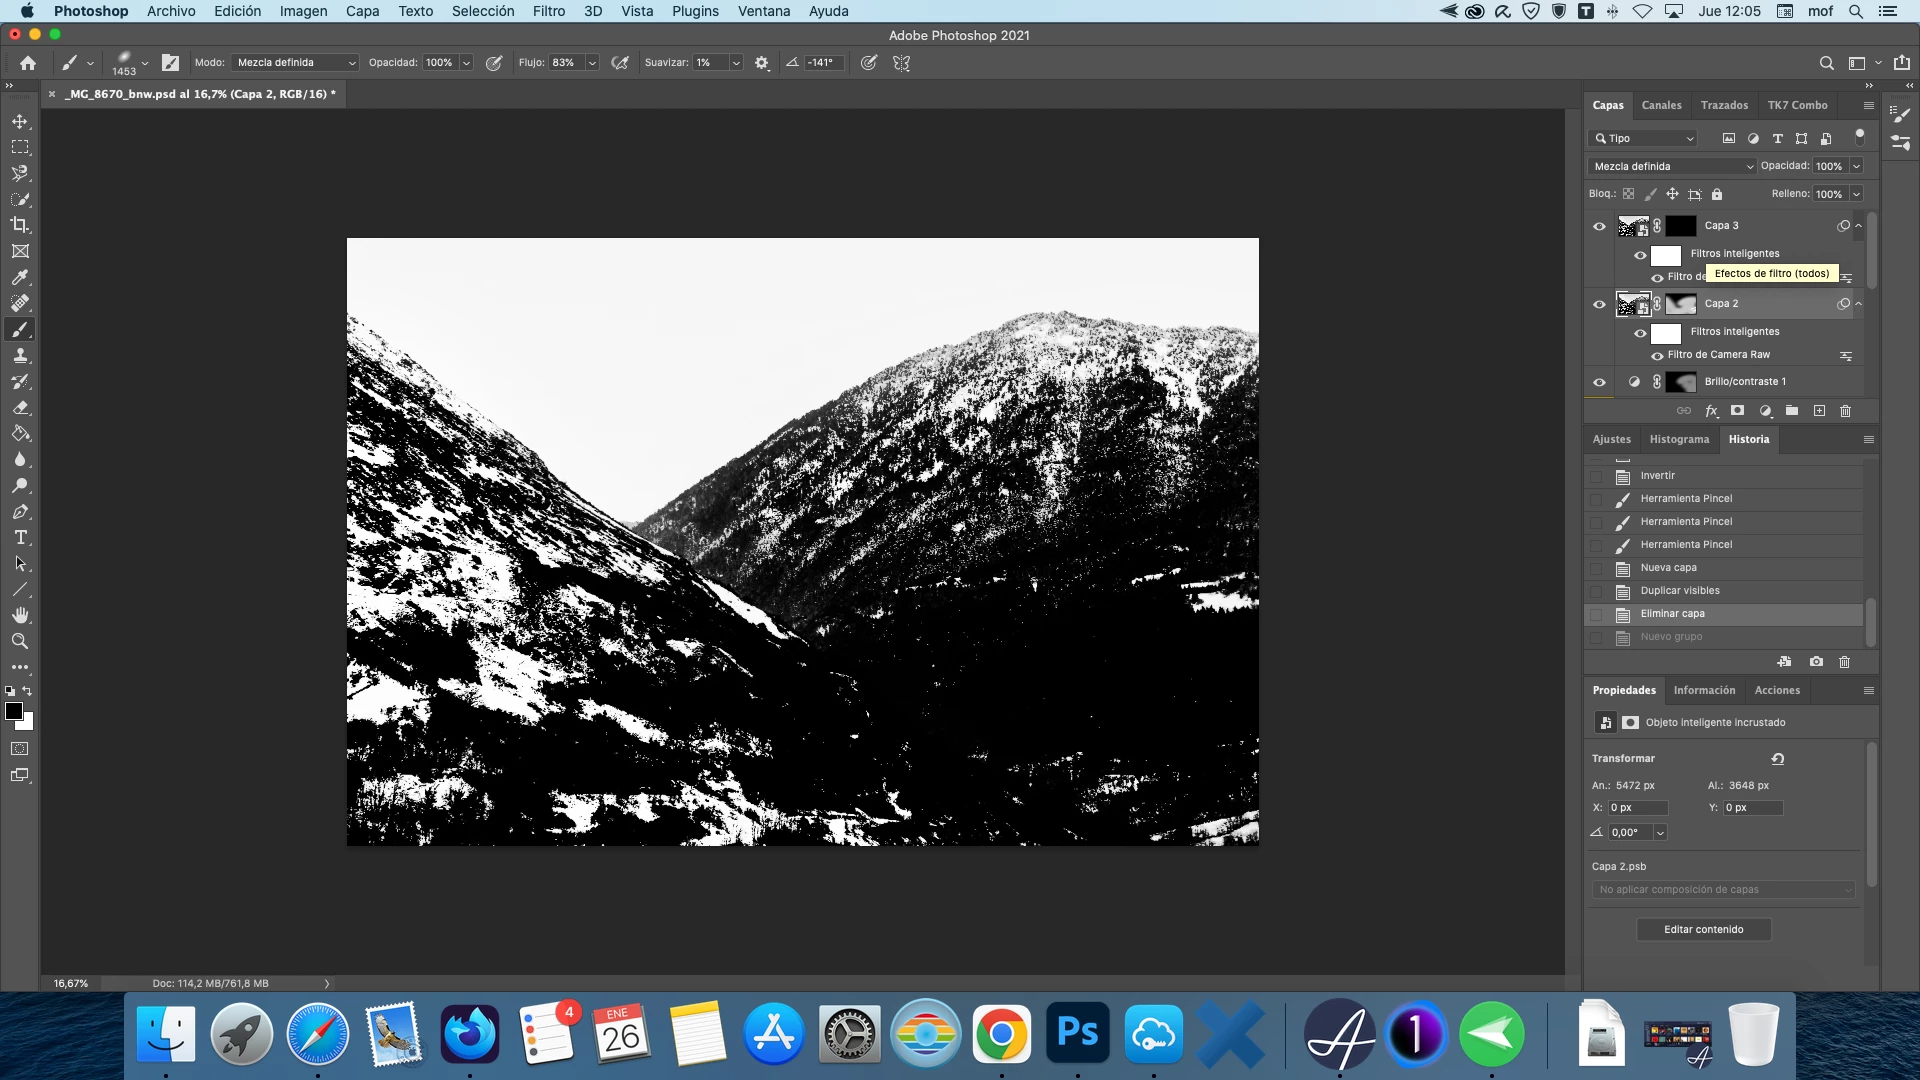
Task: Hide the Capa 3 layer
Action: 1599,226
